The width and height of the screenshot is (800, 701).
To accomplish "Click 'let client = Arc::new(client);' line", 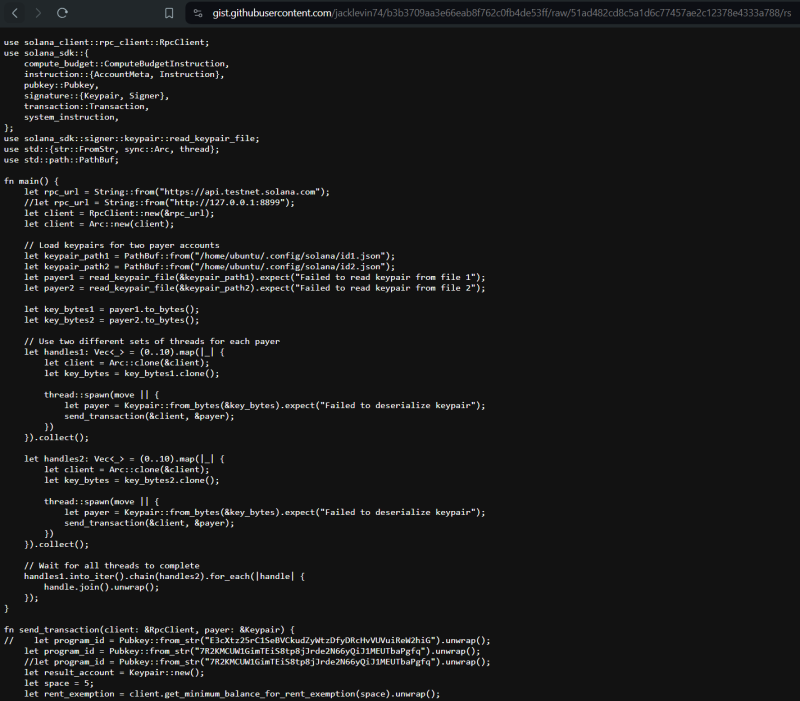I will (x=99, y=224).
